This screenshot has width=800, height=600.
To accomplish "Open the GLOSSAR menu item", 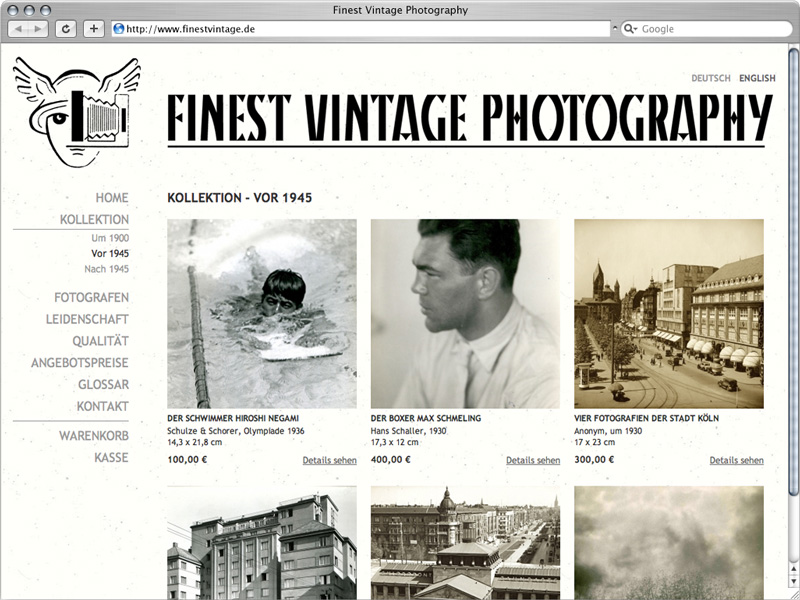I will click(x=104, y=385).
